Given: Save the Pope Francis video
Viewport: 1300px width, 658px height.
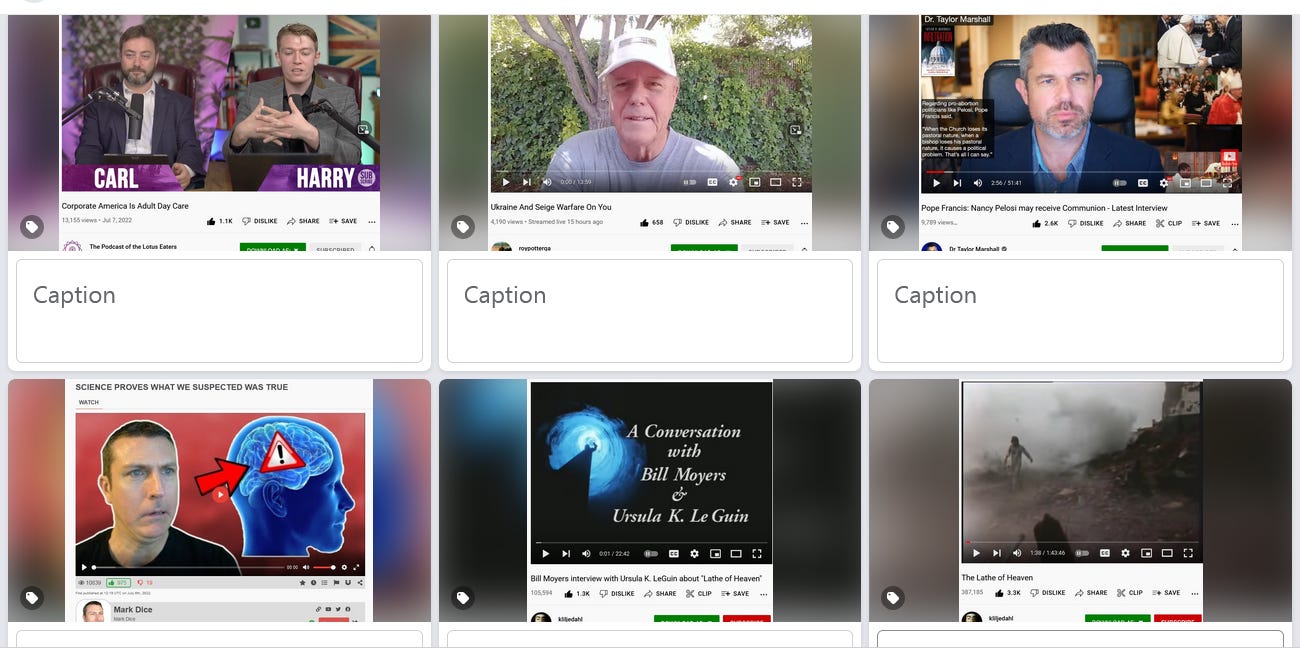Looking at the screenshot, I should click(x=1206, y=223).
